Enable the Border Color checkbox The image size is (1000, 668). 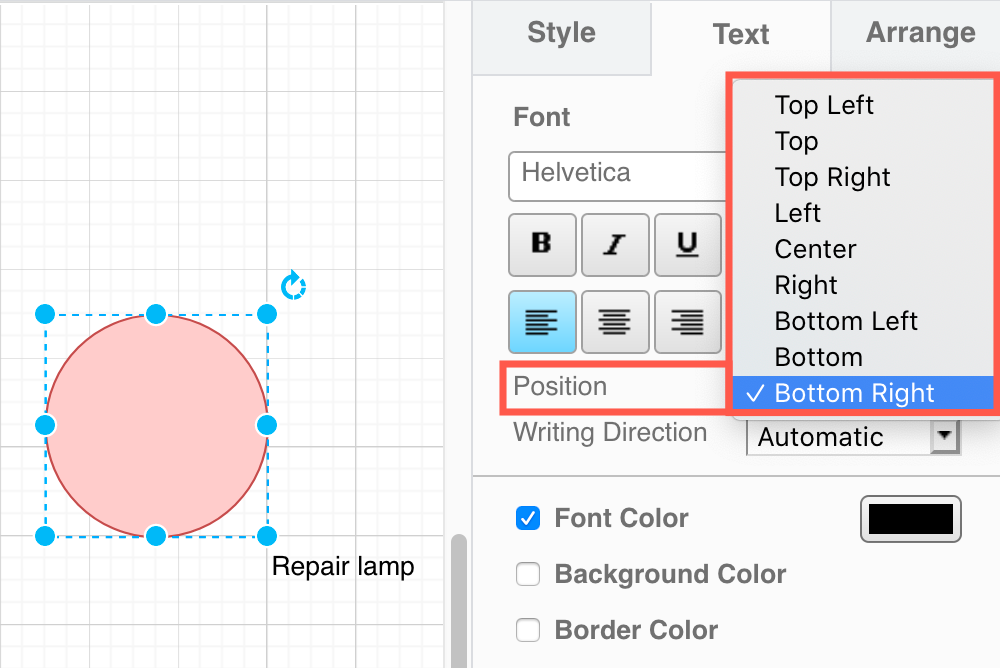tap(527, 630)
